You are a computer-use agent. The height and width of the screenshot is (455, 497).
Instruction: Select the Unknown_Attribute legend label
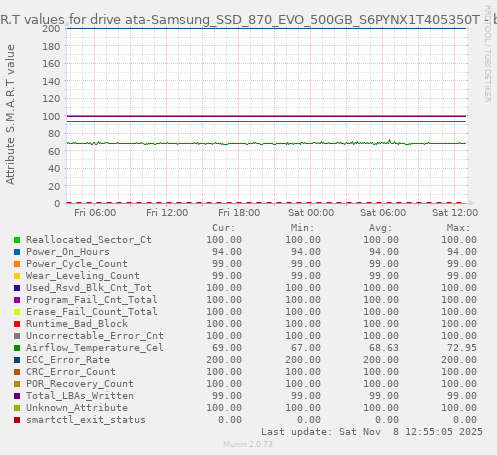point(77,408)
